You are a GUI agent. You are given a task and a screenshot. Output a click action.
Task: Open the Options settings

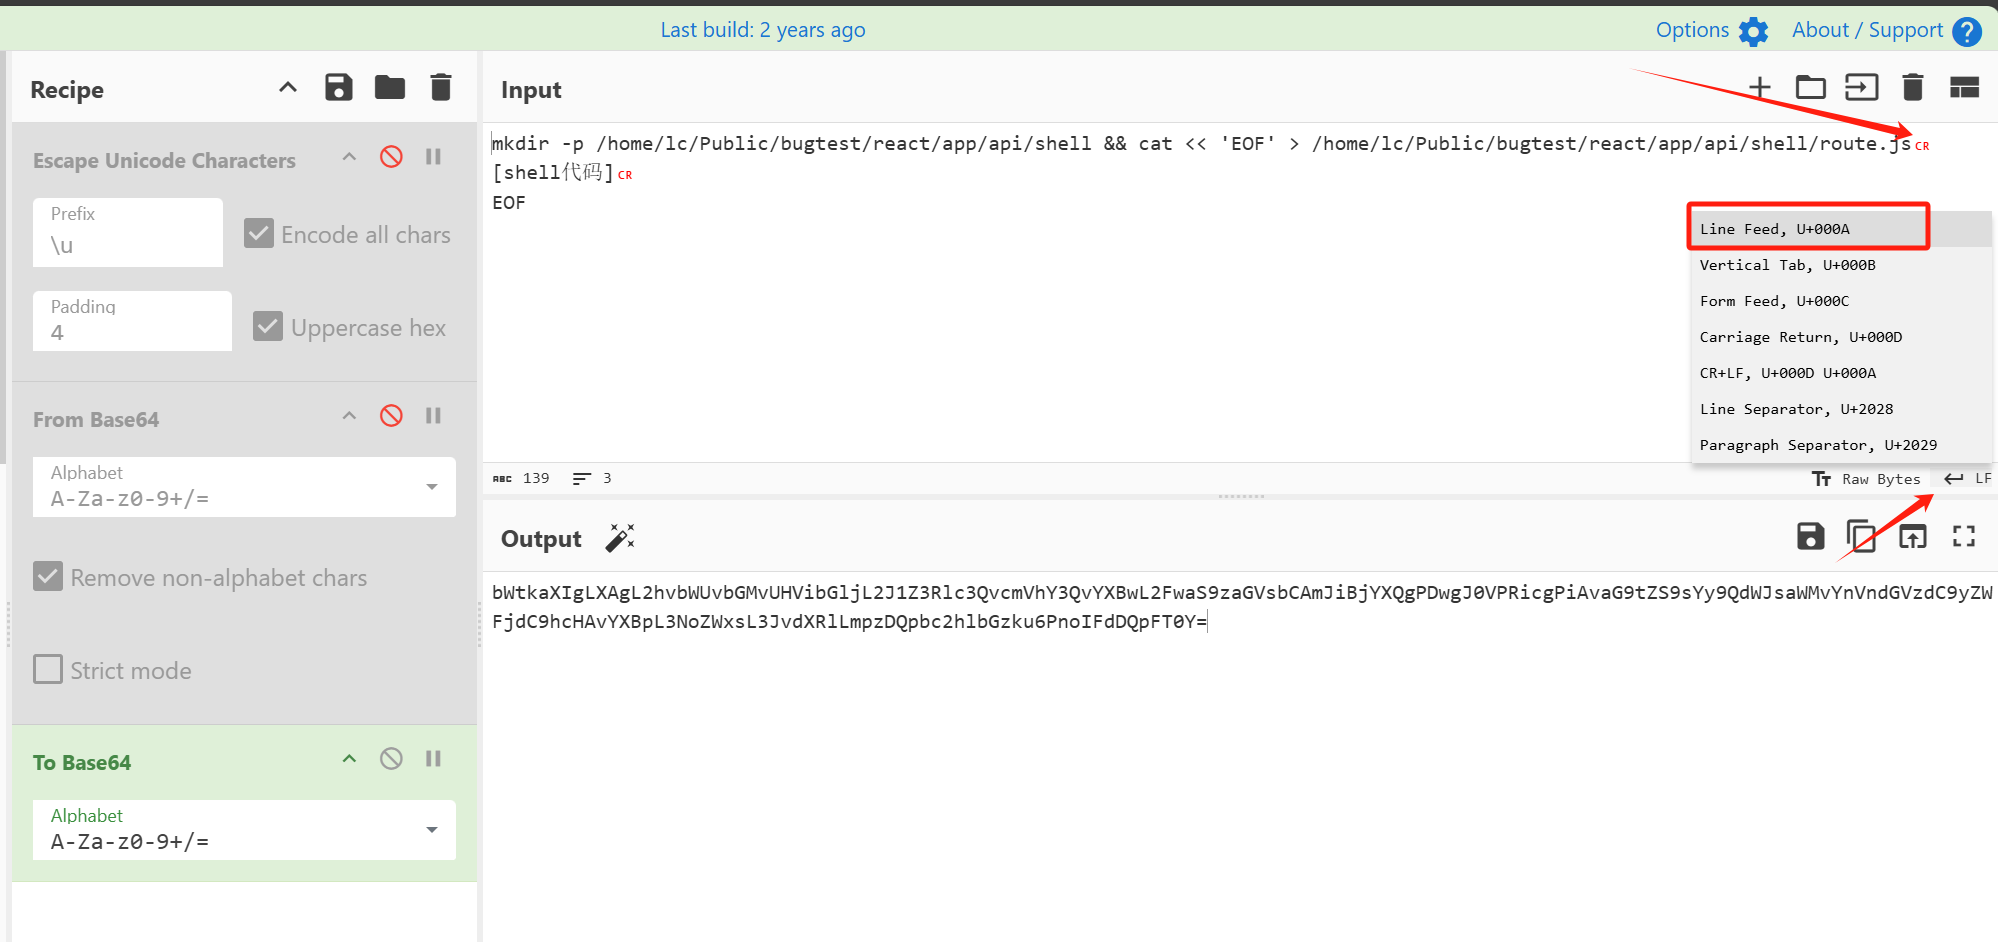coord(1711,30)
